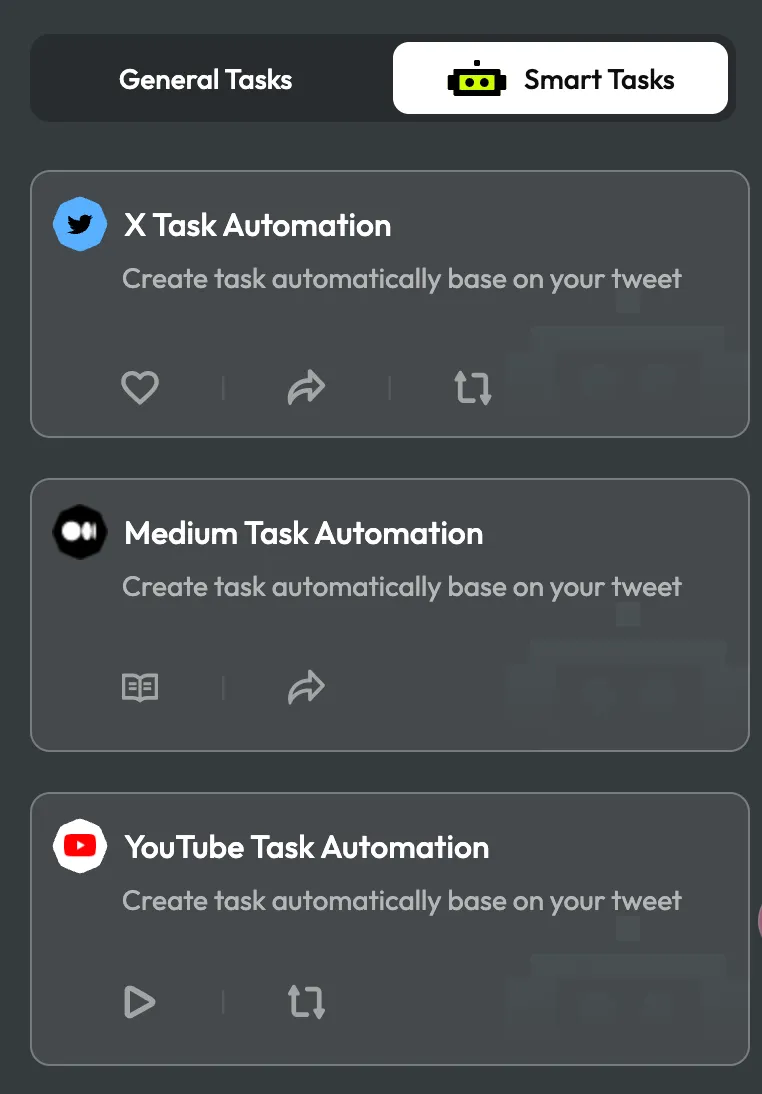Click the heart like icon
Viewport: 762px width, 1094px height.
(x=140, y=387)
